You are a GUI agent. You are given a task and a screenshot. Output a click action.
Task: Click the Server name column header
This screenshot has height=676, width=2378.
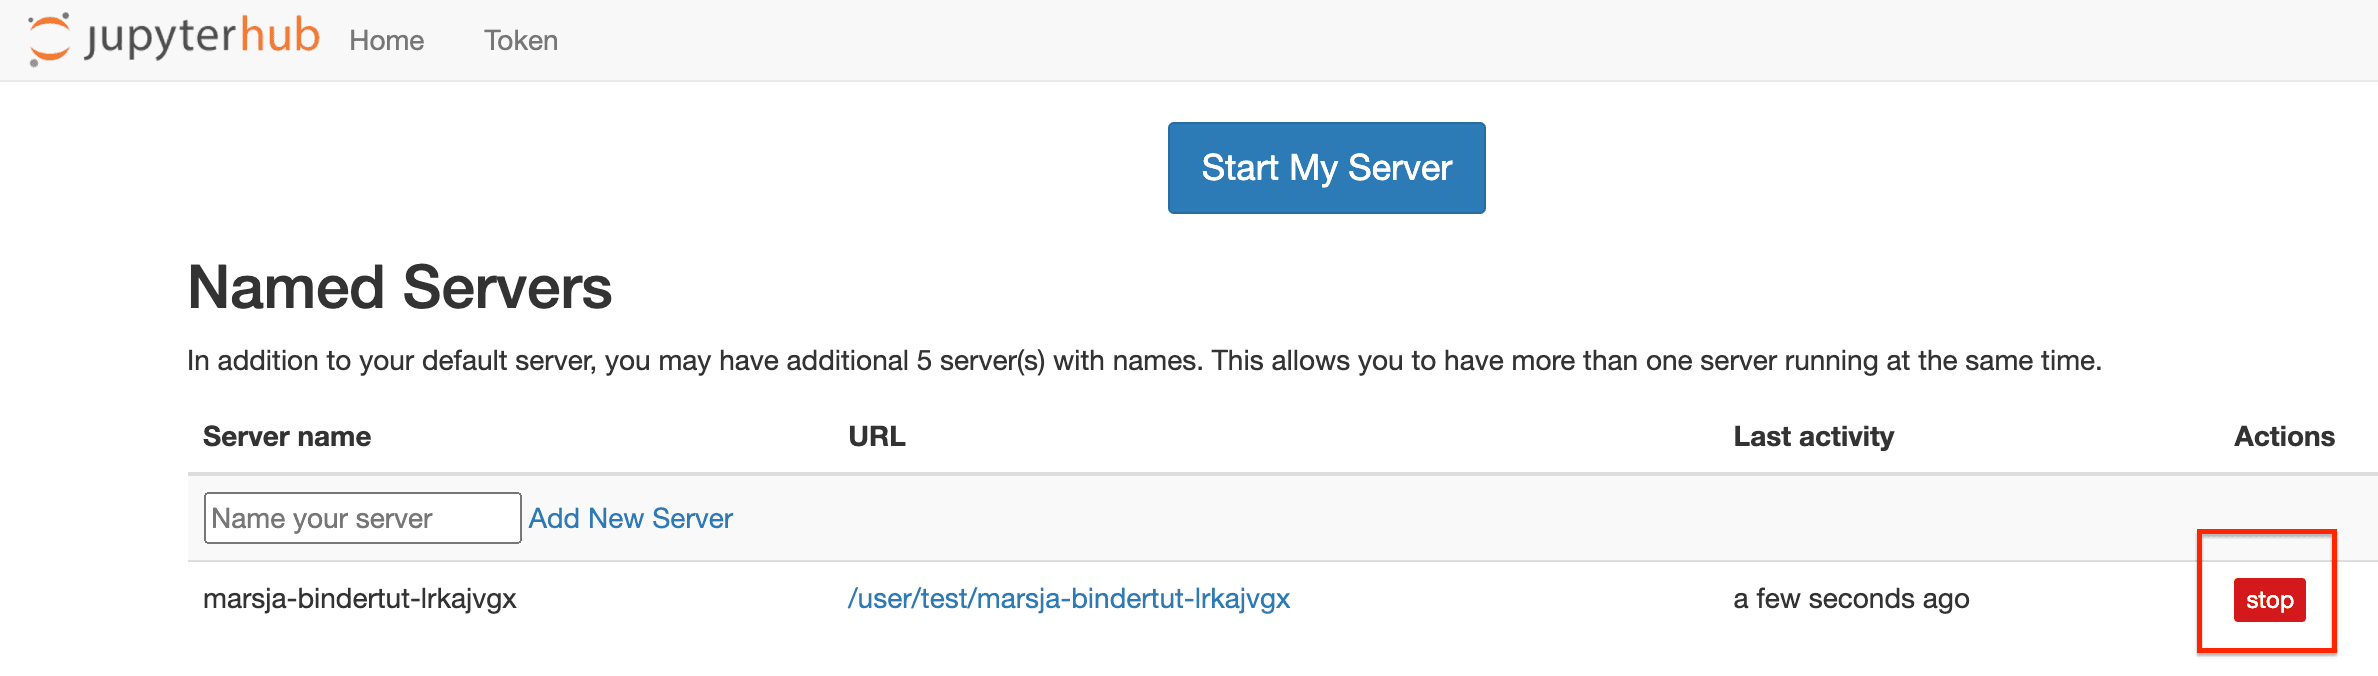click(287, 437)
